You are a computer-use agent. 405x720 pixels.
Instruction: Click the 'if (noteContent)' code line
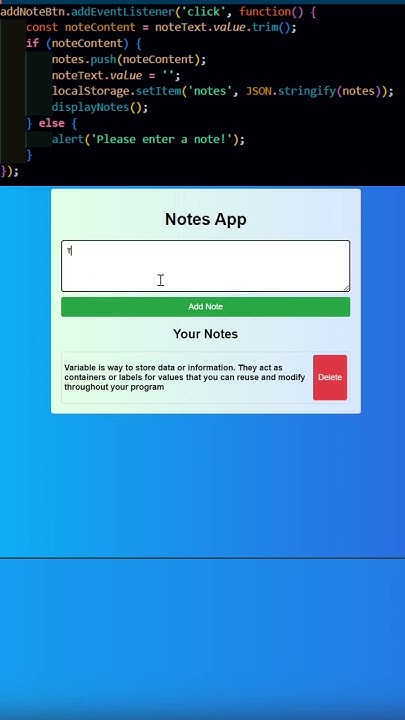coord(84,44)
